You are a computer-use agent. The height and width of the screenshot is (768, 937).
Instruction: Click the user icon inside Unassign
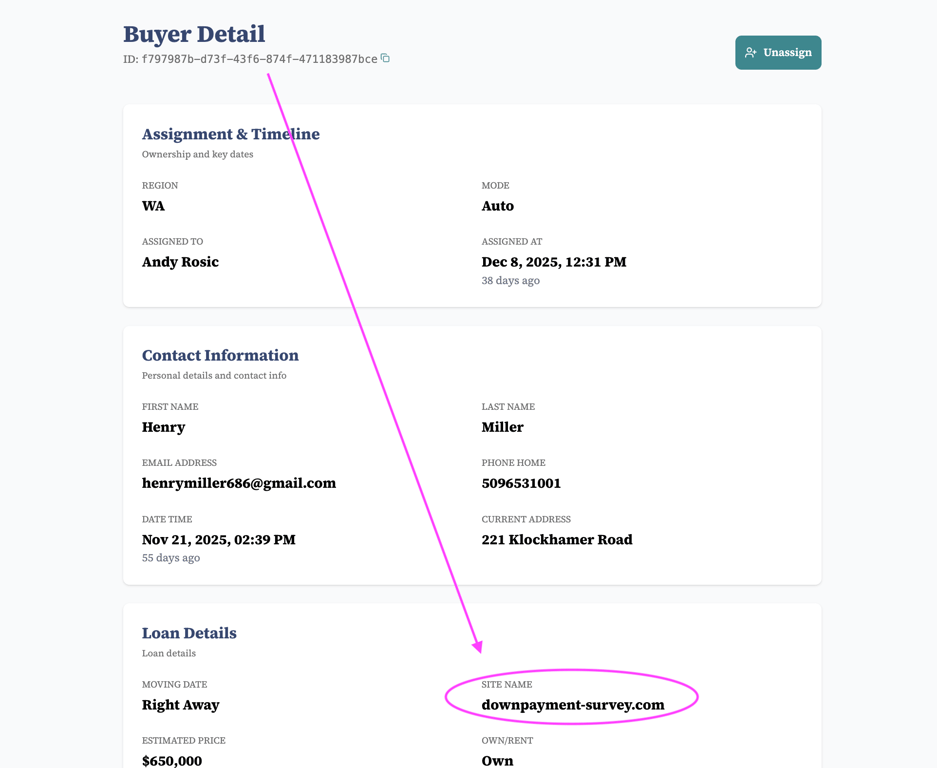[x=751, y=53]
